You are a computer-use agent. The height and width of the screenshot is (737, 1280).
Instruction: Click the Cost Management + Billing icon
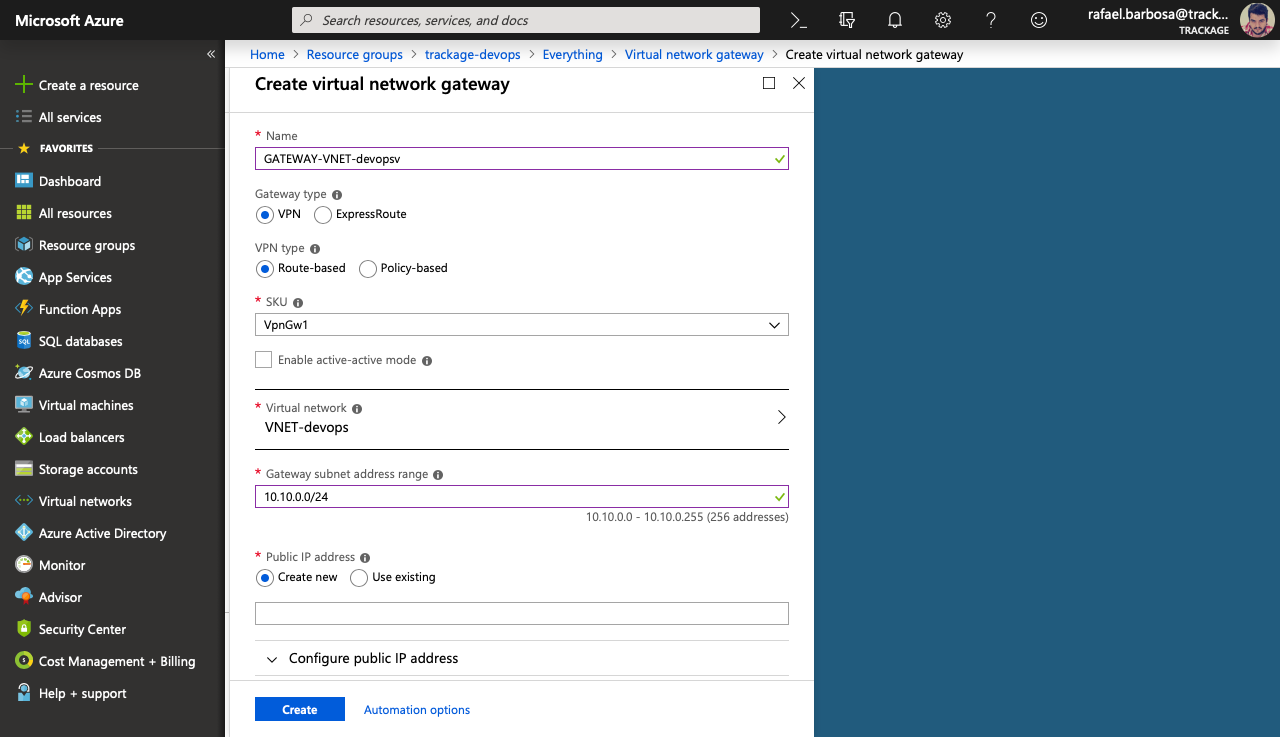point(24,661)
